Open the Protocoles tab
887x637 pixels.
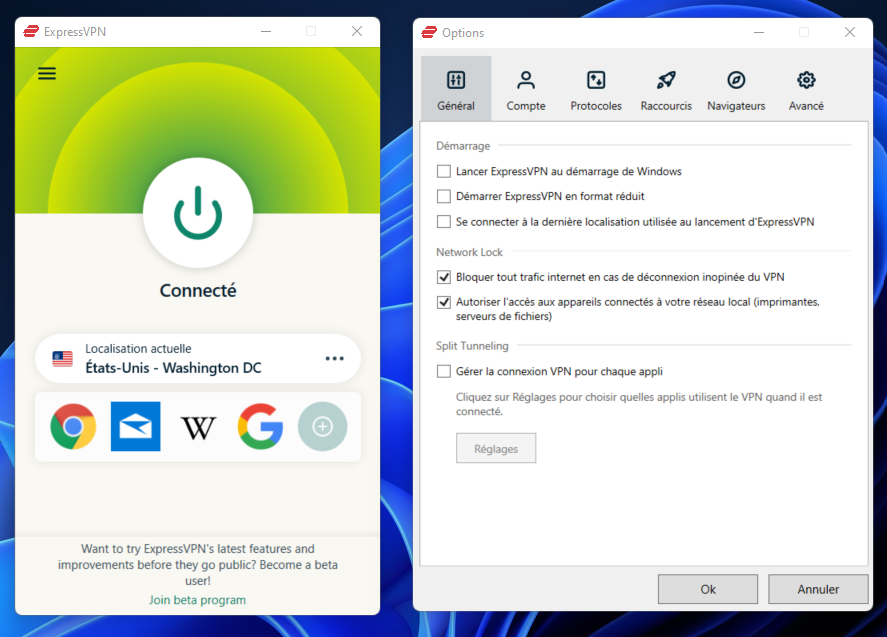(x=596, y=89)
